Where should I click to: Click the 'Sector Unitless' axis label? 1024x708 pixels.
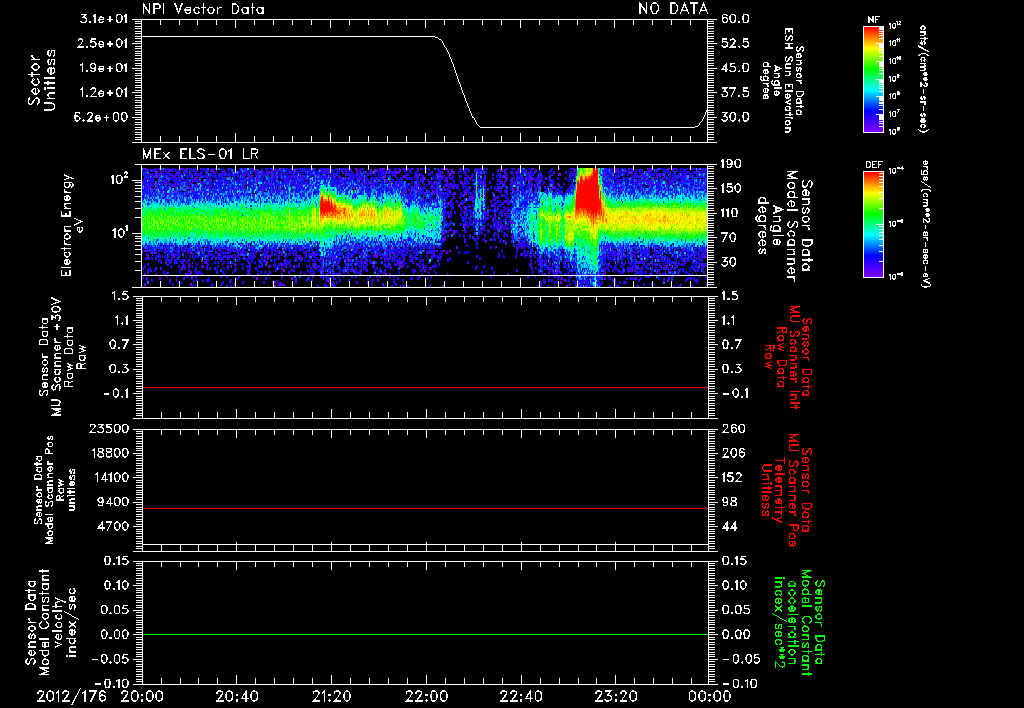(x=42, y=80)
